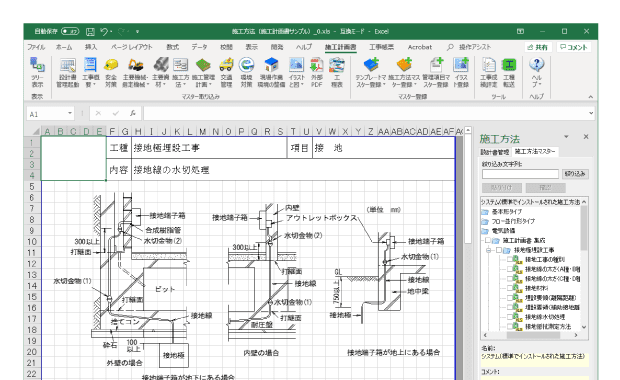620x380 pixels.
Task: Click the 絞り込み文字列 text input field
Action: click(x=520, y=174)
